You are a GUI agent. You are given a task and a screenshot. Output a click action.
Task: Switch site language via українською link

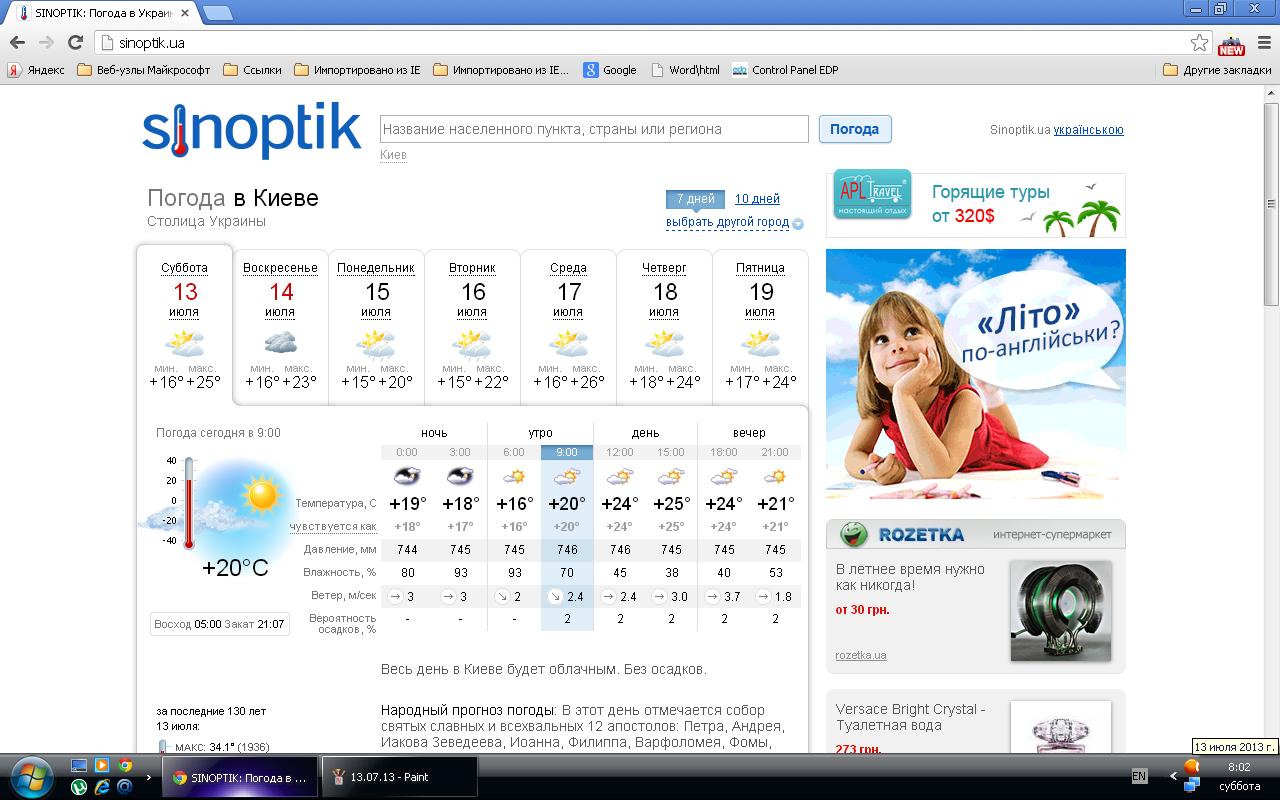[1088, 130]
